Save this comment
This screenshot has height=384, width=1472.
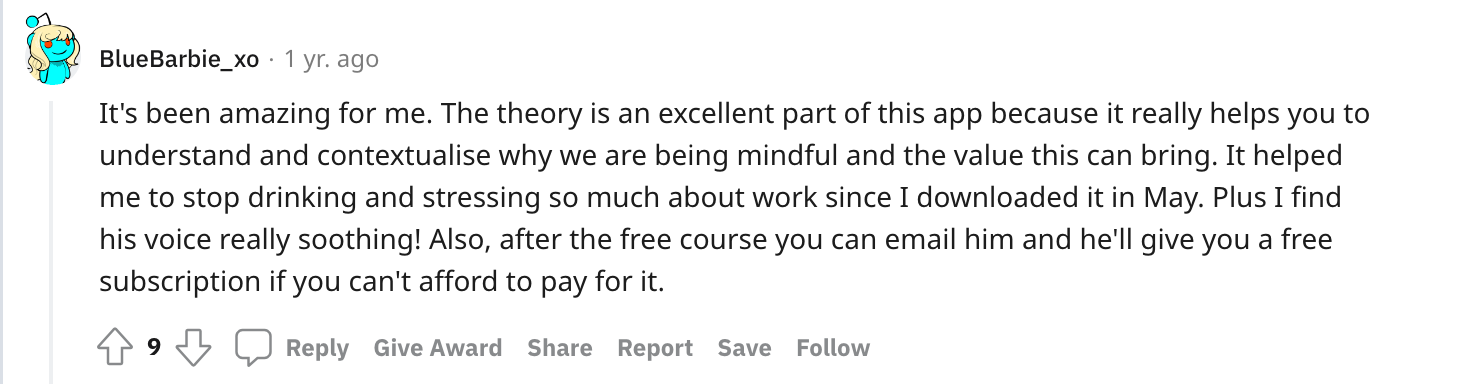coord(744,348)
